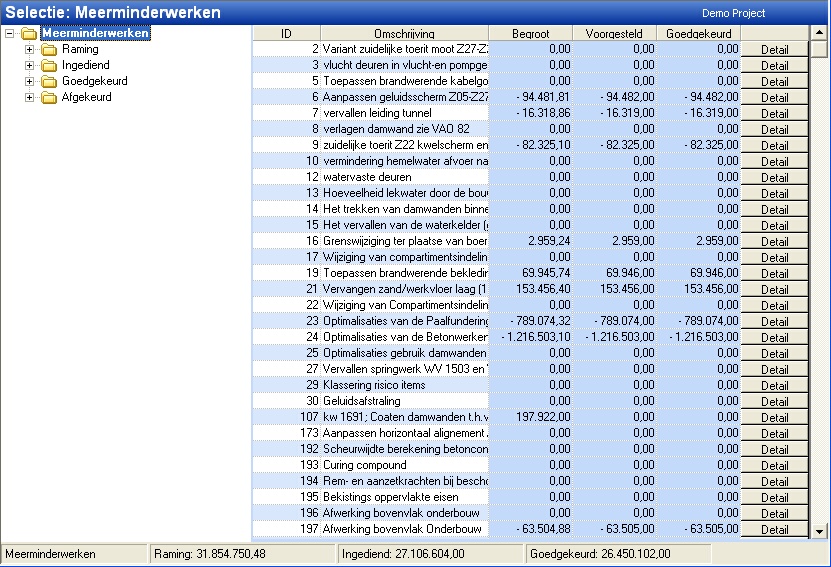Open Detail for Optimalisaties van de Paalfundering
The image size is (831, 567).
(x=774, y=322)
